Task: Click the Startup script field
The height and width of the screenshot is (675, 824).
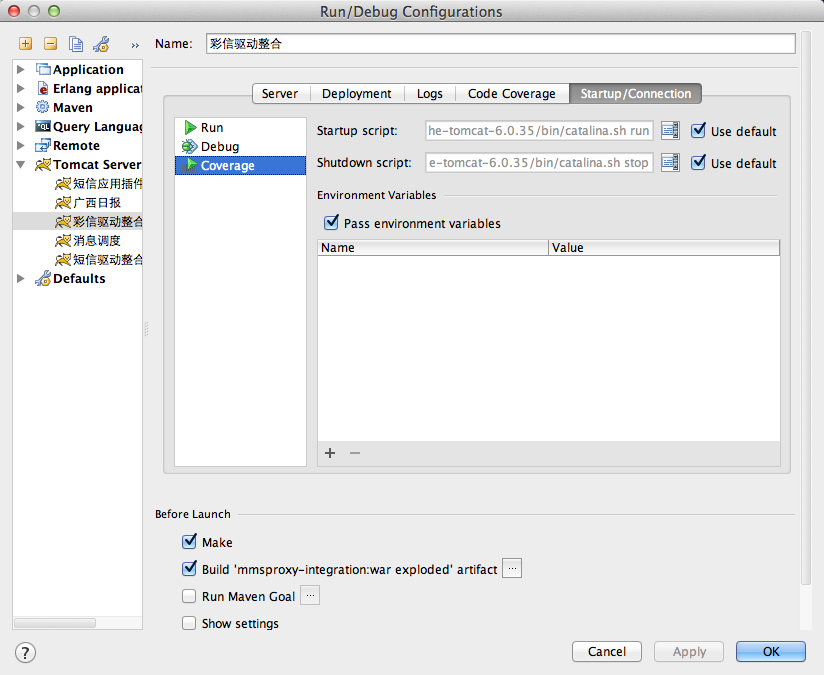Action: [539, 130]
